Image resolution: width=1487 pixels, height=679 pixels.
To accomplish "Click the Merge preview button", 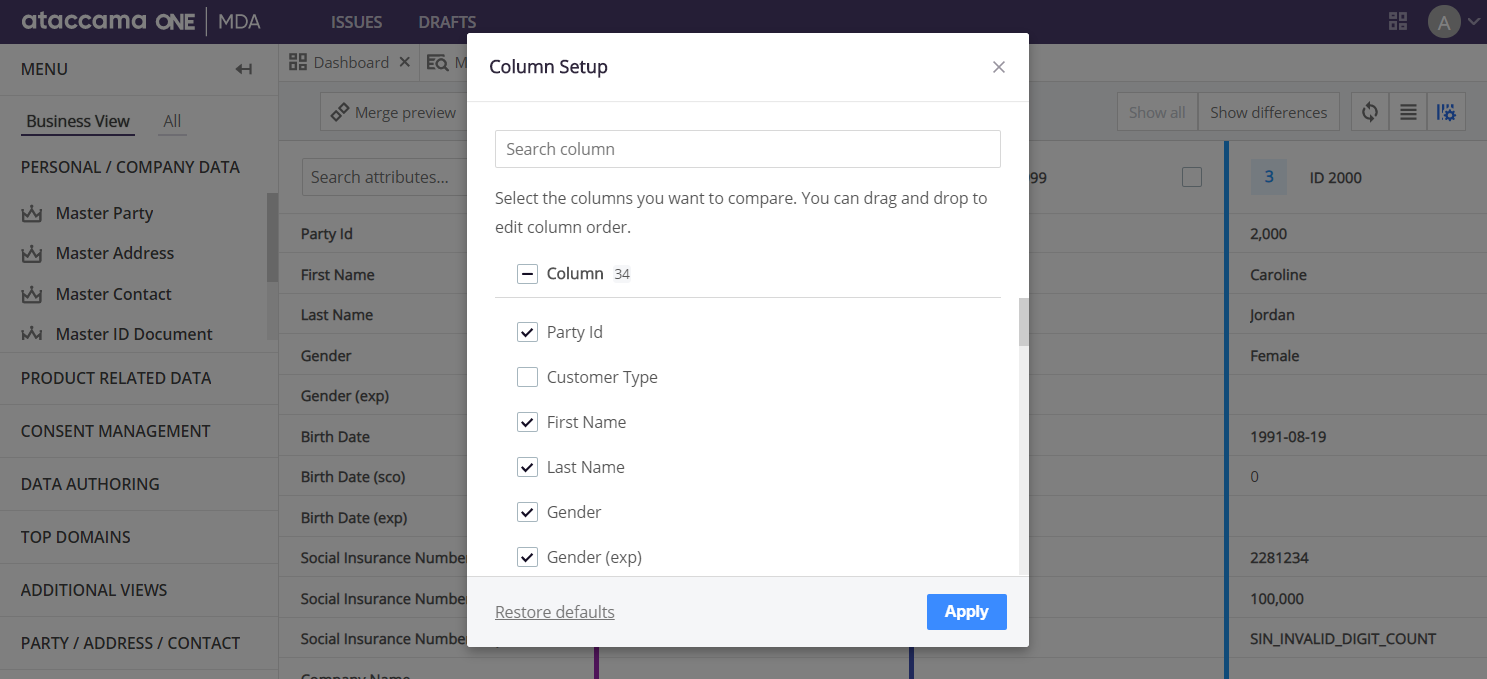I will click(x=393, y=112).
